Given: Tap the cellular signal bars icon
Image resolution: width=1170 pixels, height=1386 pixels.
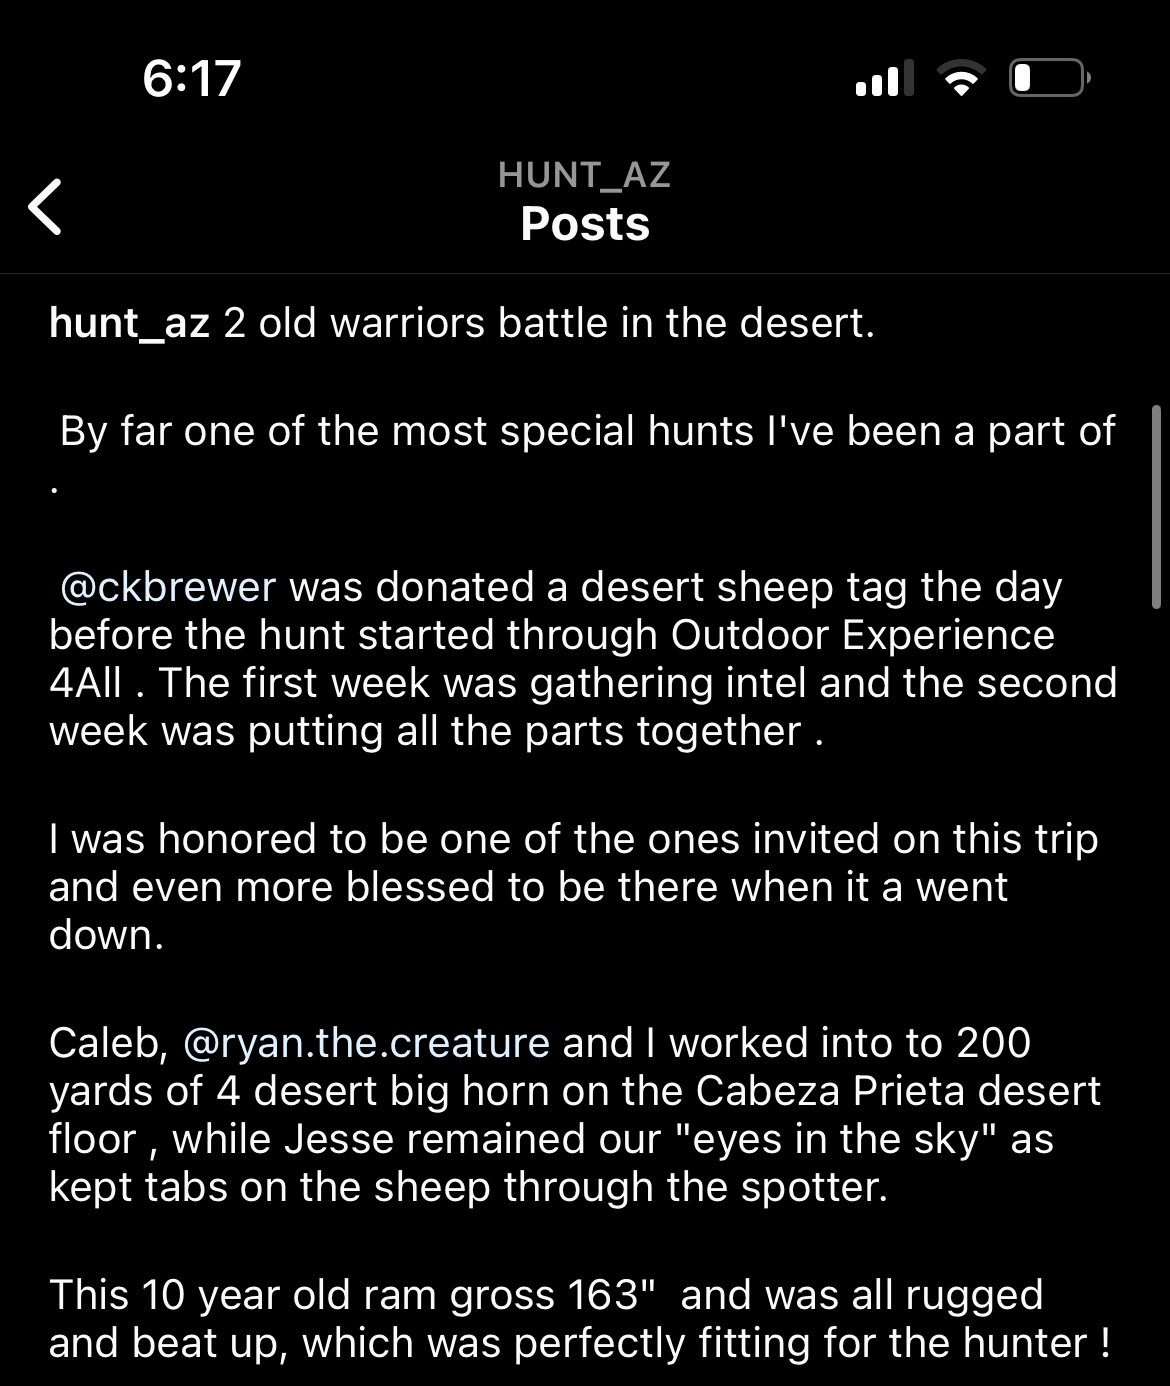Looking at the screenshot, I should 884,78.
